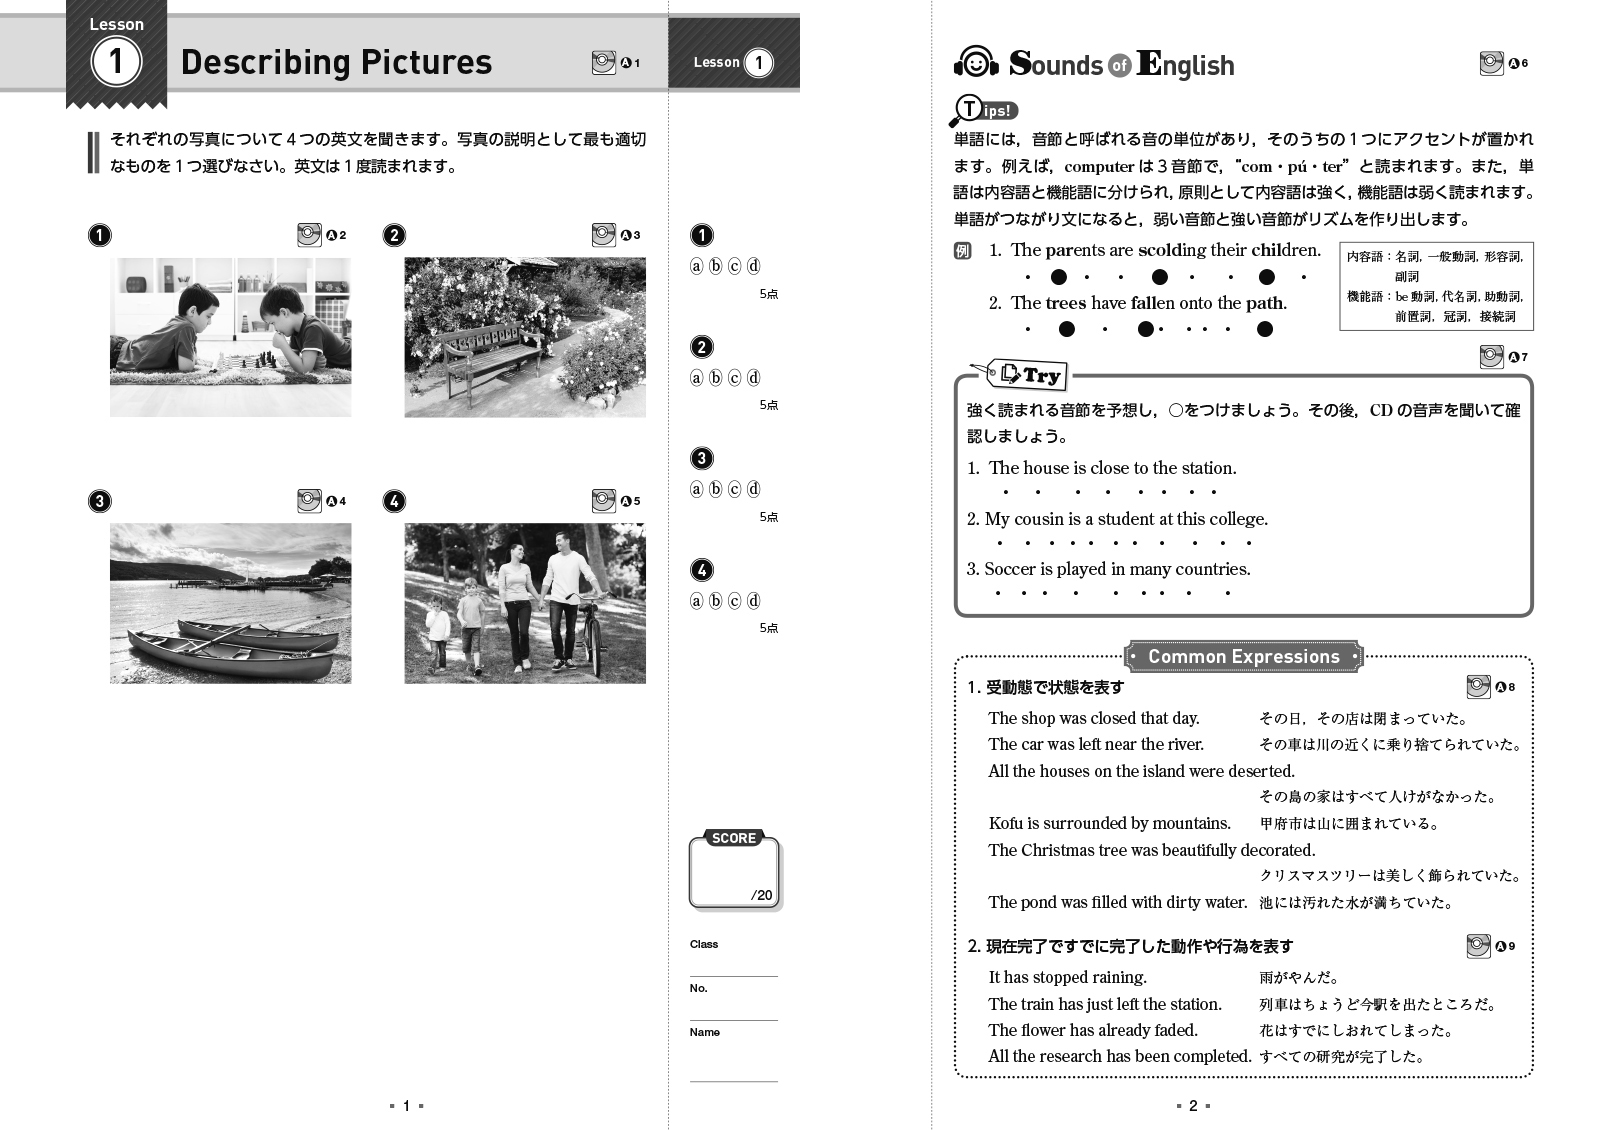The height and width of the screenshot is (1130, 1600).
Task: Click 'The flower has already faded.'
Action: tap(1093, 1030)
